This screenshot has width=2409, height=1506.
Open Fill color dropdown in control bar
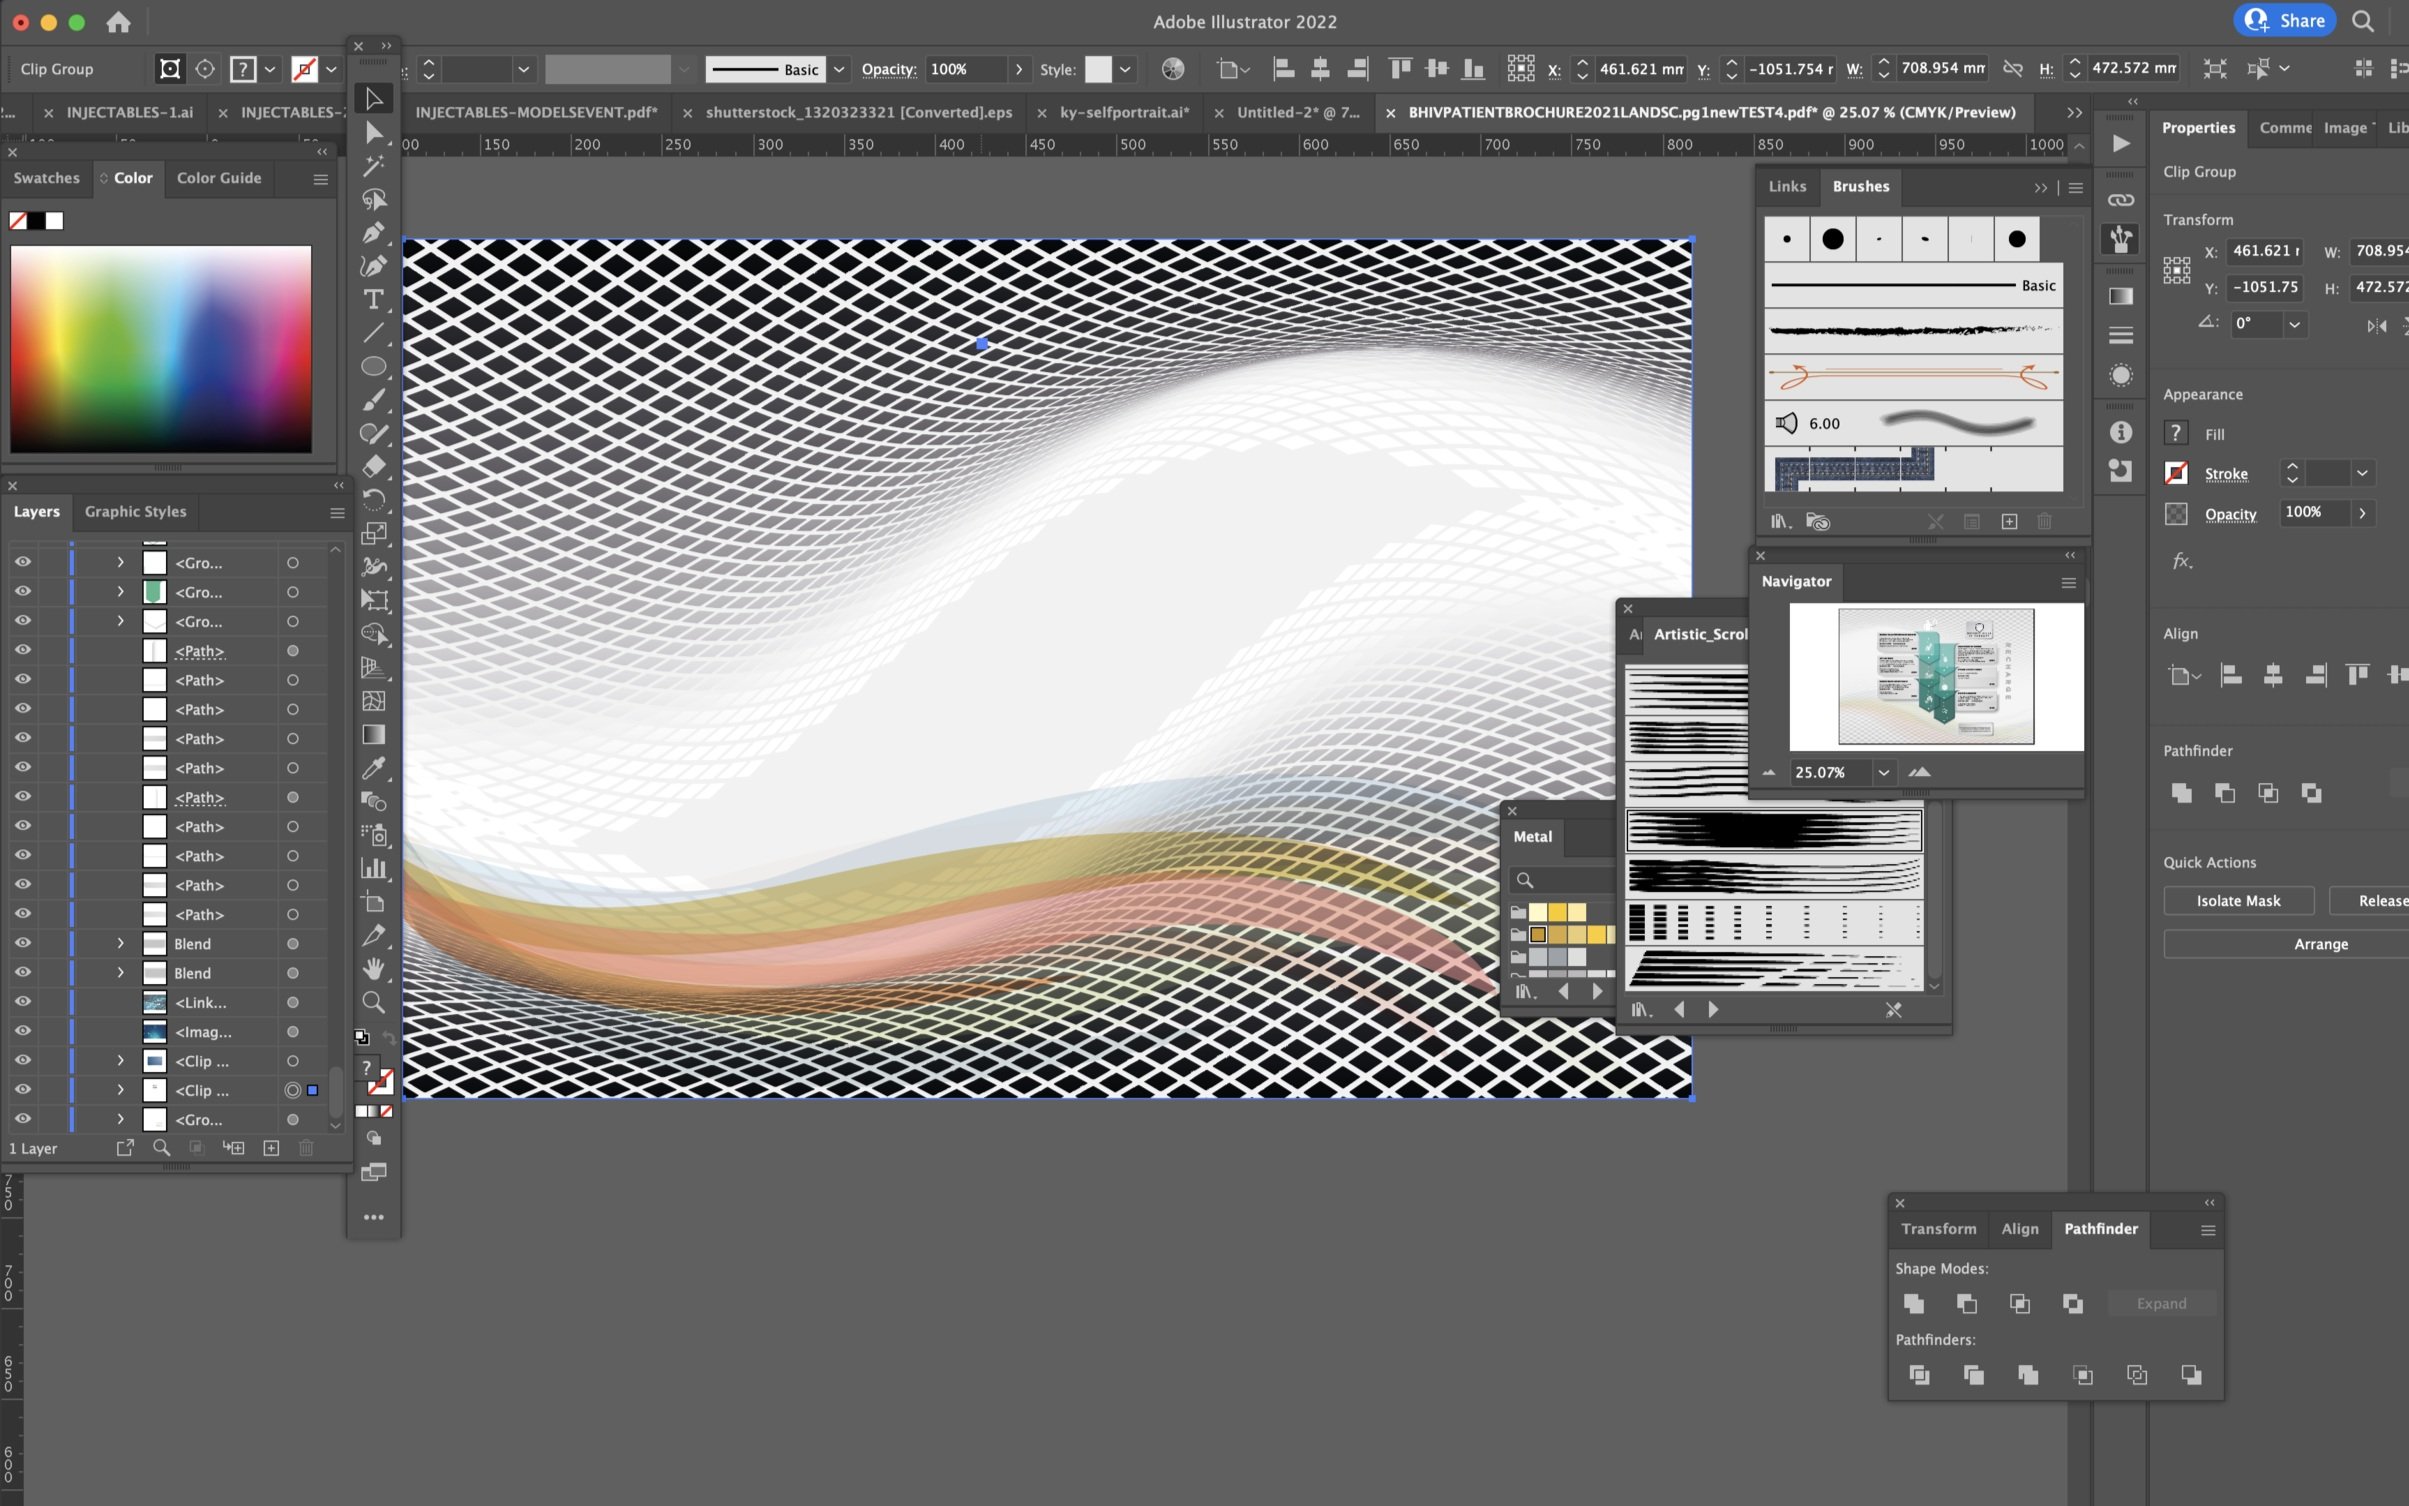click(269, 69)
